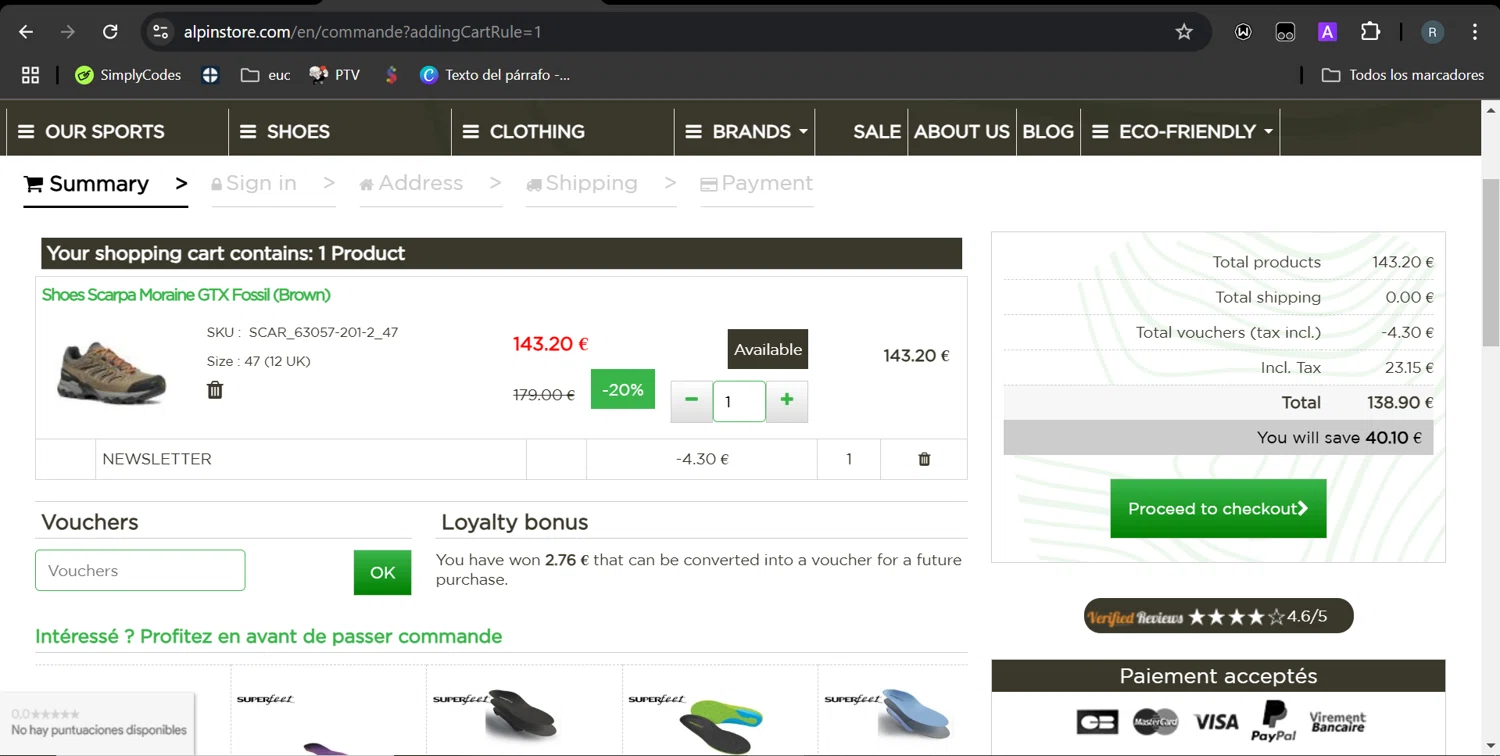Image resolution: width=1500 pixels, height=756 pixels.
Task: Click Virement Bancaire payment logo
Action: click(1338, 721)
